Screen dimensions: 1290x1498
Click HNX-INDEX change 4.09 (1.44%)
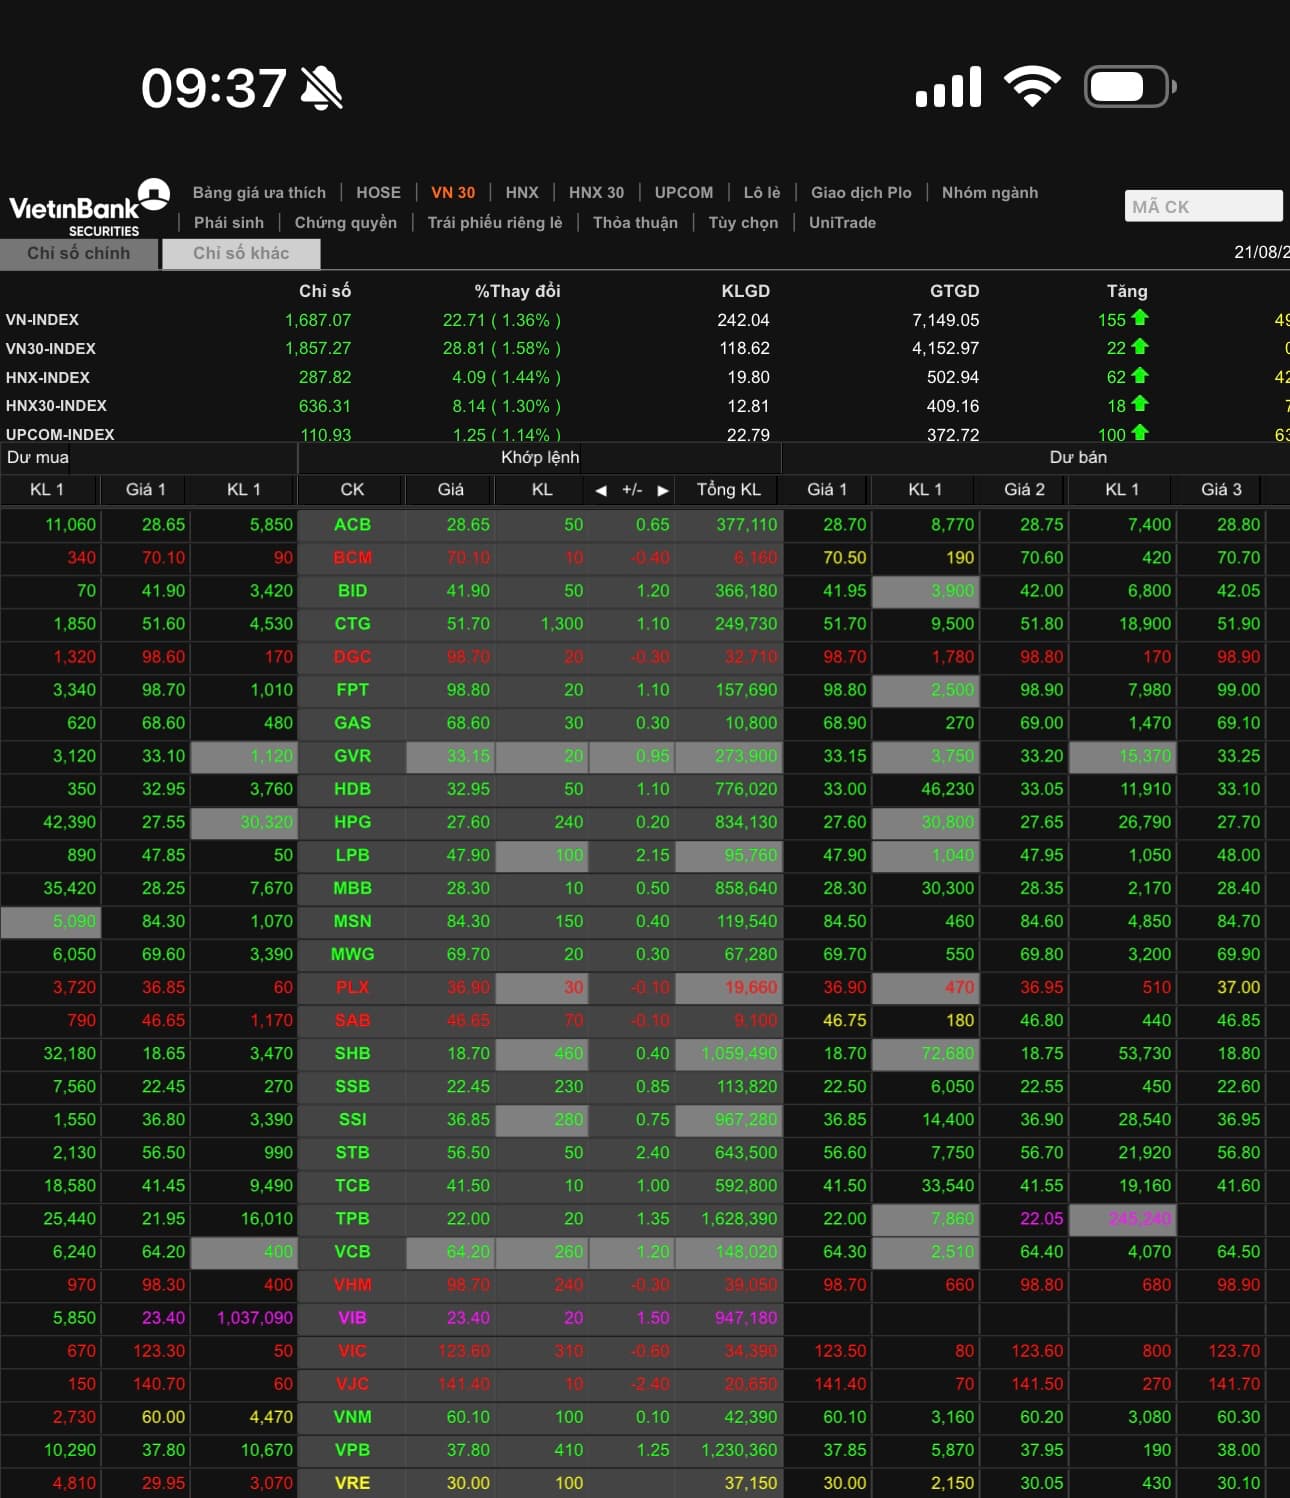coord(506,377)
